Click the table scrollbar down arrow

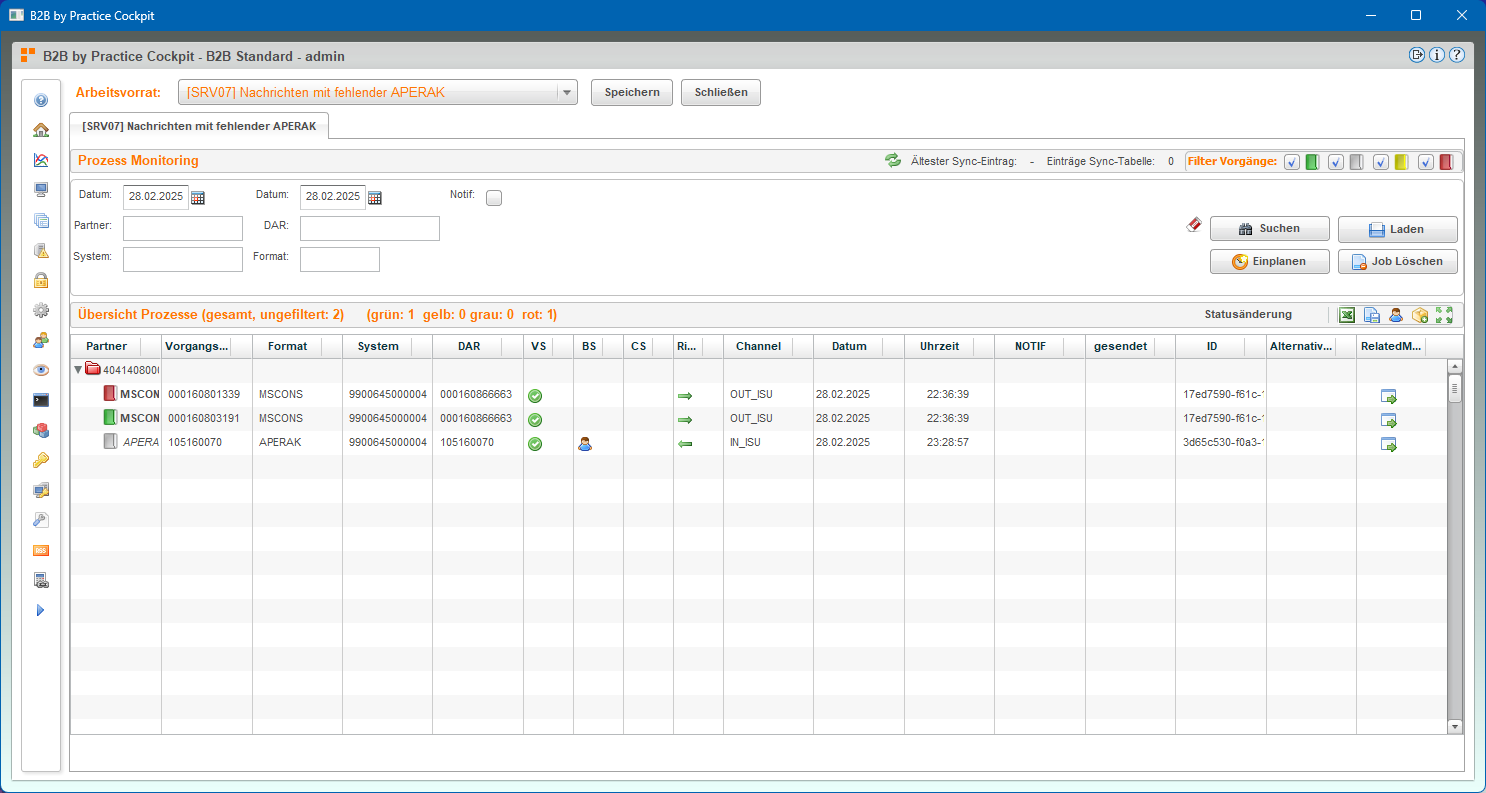(1455, 727)
